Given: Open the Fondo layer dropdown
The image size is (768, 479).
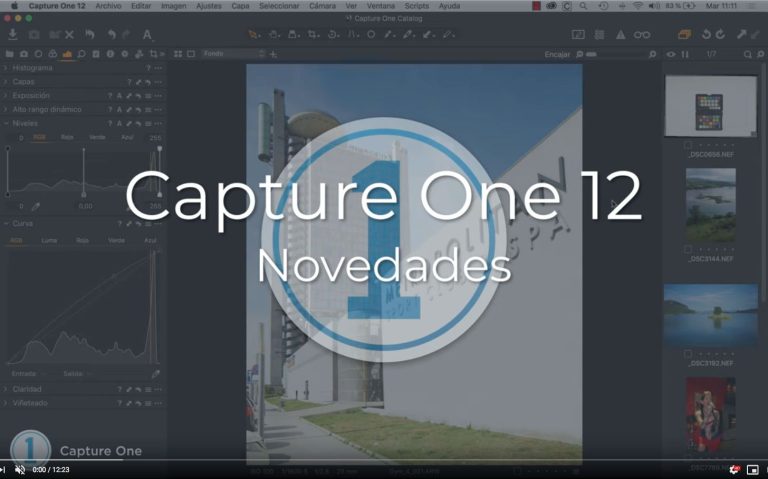Looking at the screenshot, I should point(234,54).
